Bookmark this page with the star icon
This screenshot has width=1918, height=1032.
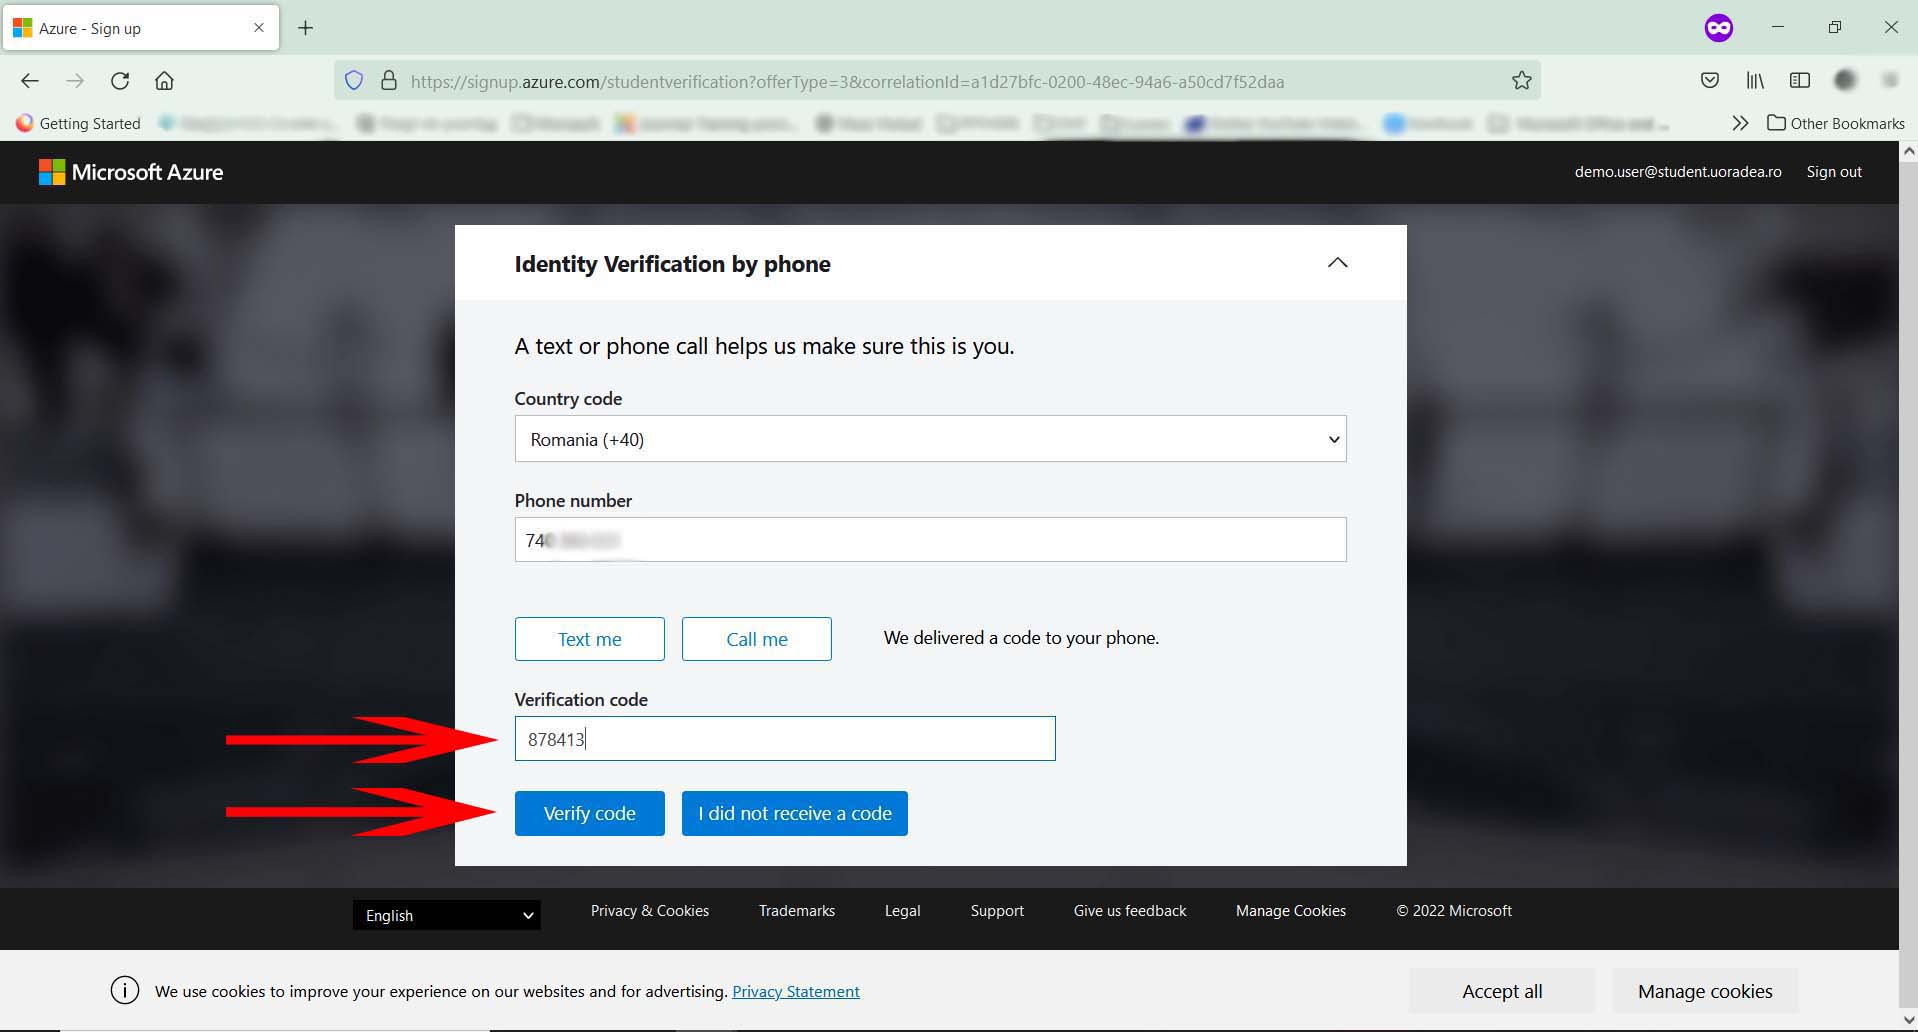click(x=1521, y=81)
